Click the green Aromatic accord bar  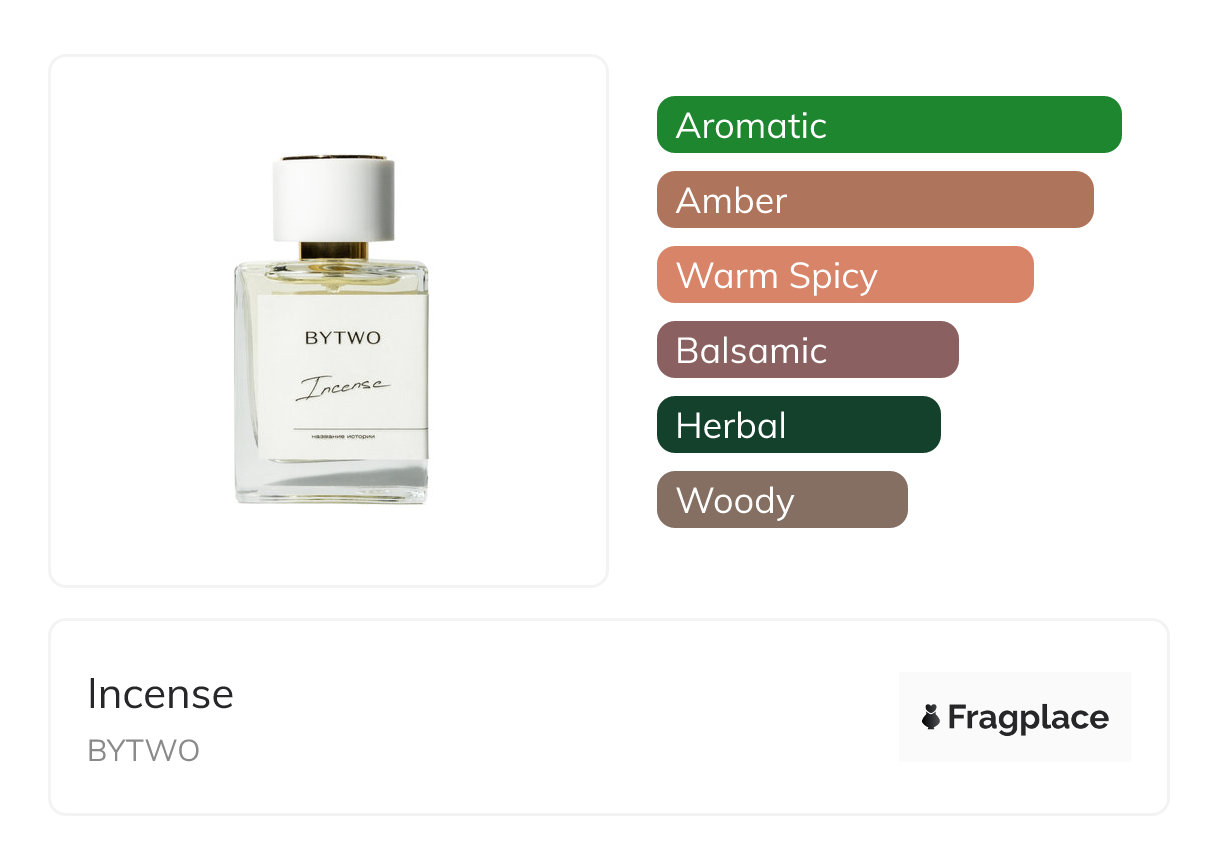pos(889,125)
